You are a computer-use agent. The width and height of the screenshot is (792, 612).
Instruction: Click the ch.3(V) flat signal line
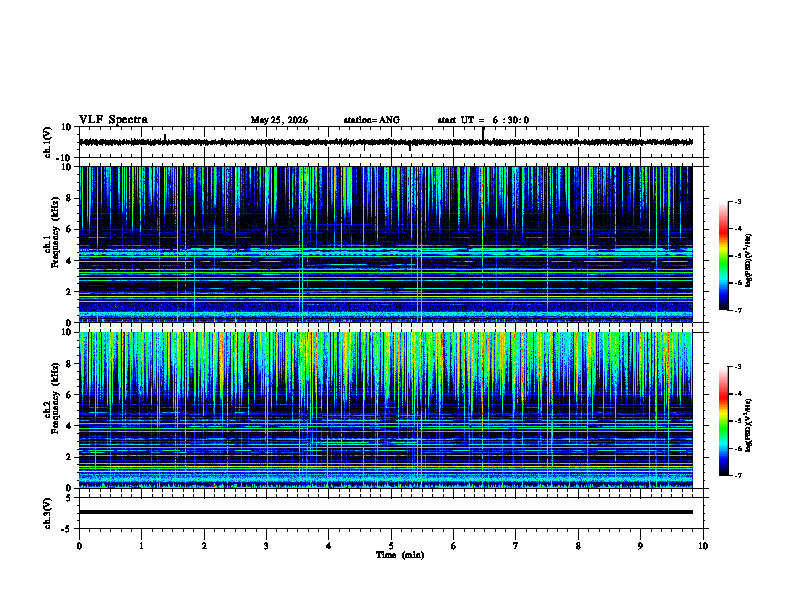[386, 512]
